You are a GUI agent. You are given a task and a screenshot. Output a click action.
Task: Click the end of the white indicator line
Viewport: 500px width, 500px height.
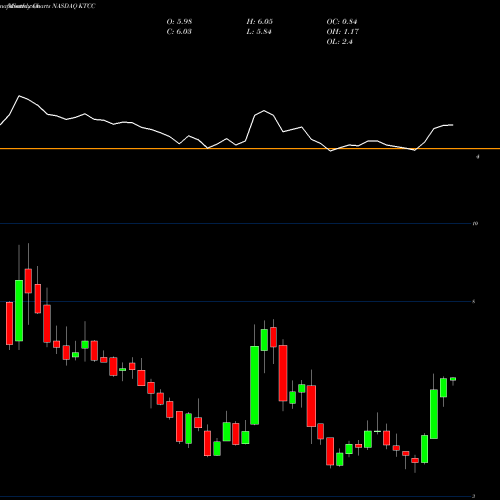[x=453, y=125]
